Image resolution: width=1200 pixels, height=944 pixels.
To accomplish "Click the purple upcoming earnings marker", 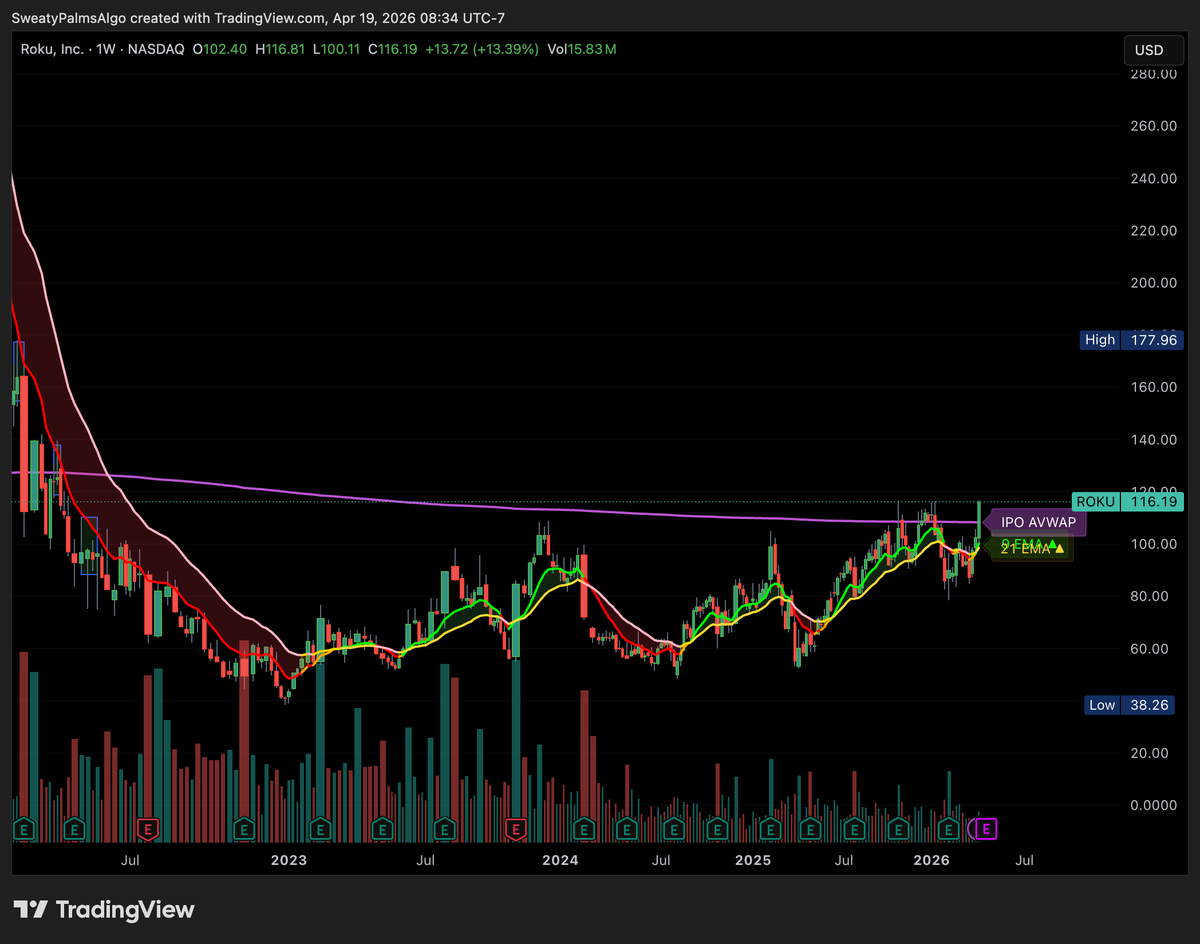I will coord(987,828).
